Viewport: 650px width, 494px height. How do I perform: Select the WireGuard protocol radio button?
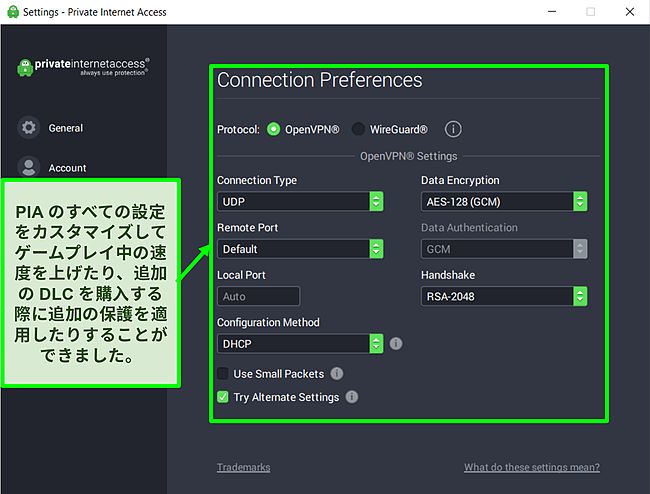click(358, 129)
